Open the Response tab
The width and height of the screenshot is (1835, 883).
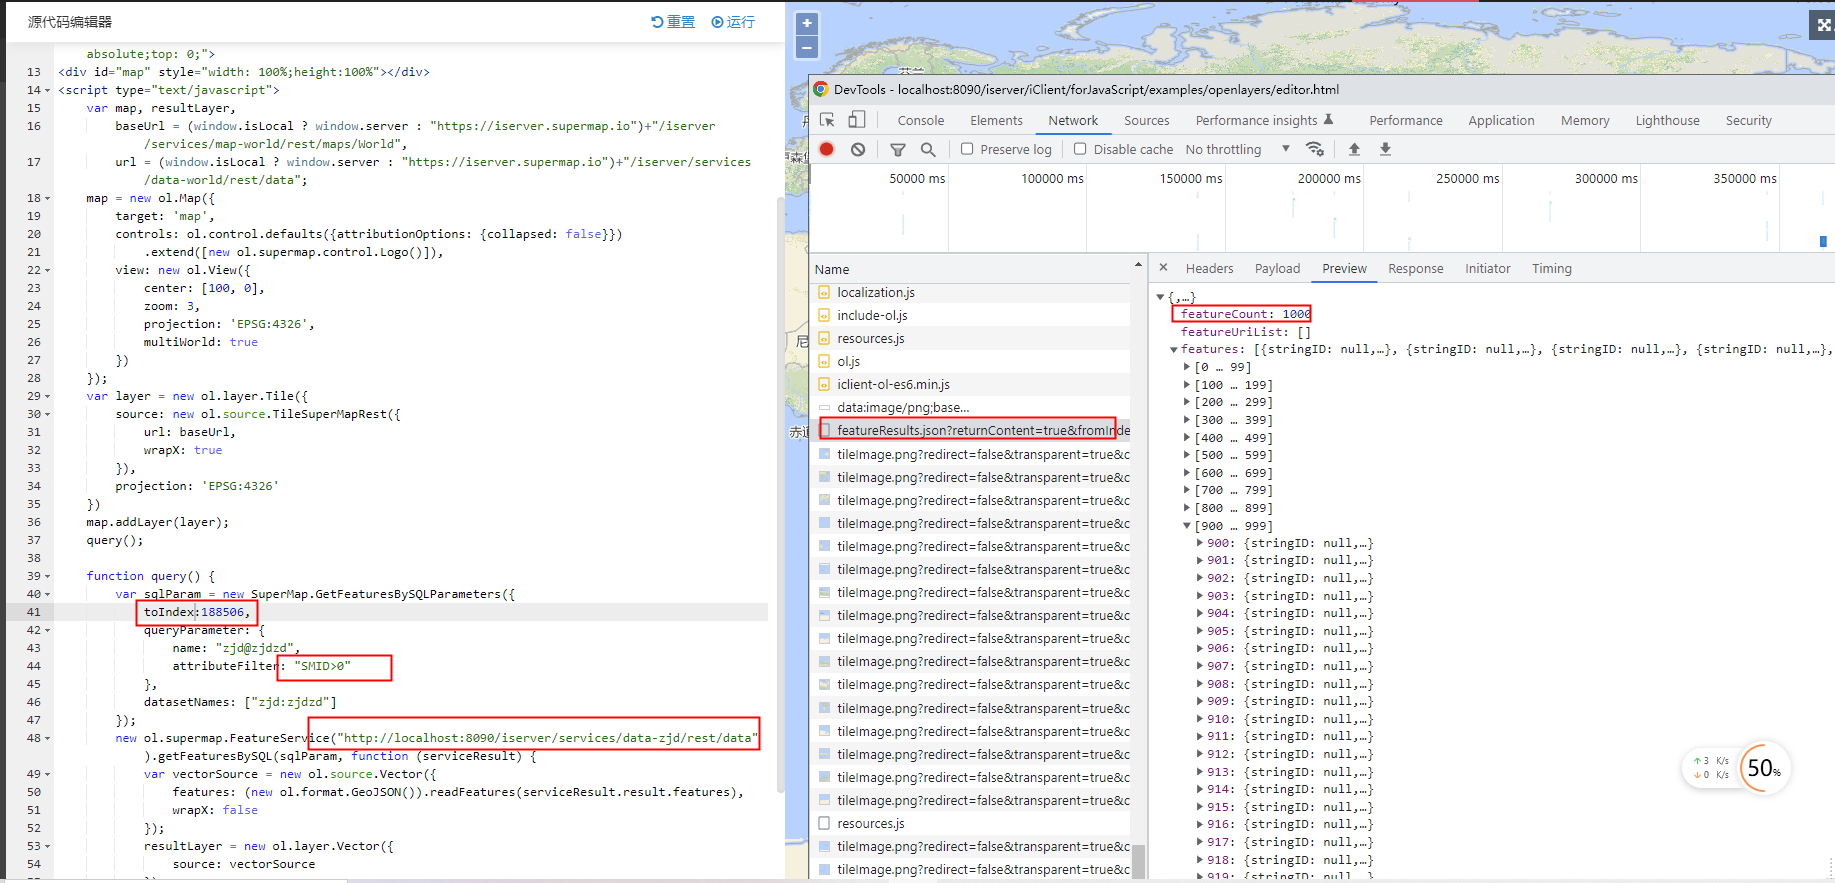pyautogui.click(x=1415, y=268)
